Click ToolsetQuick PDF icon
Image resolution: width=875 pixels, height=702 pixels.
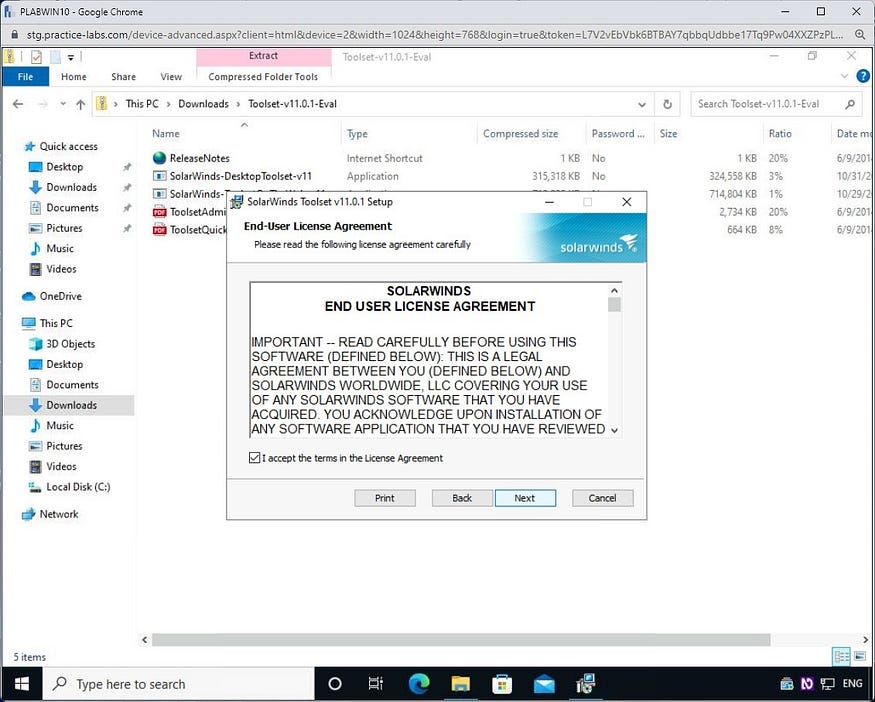pyautogui.click(x=160, y=229)
